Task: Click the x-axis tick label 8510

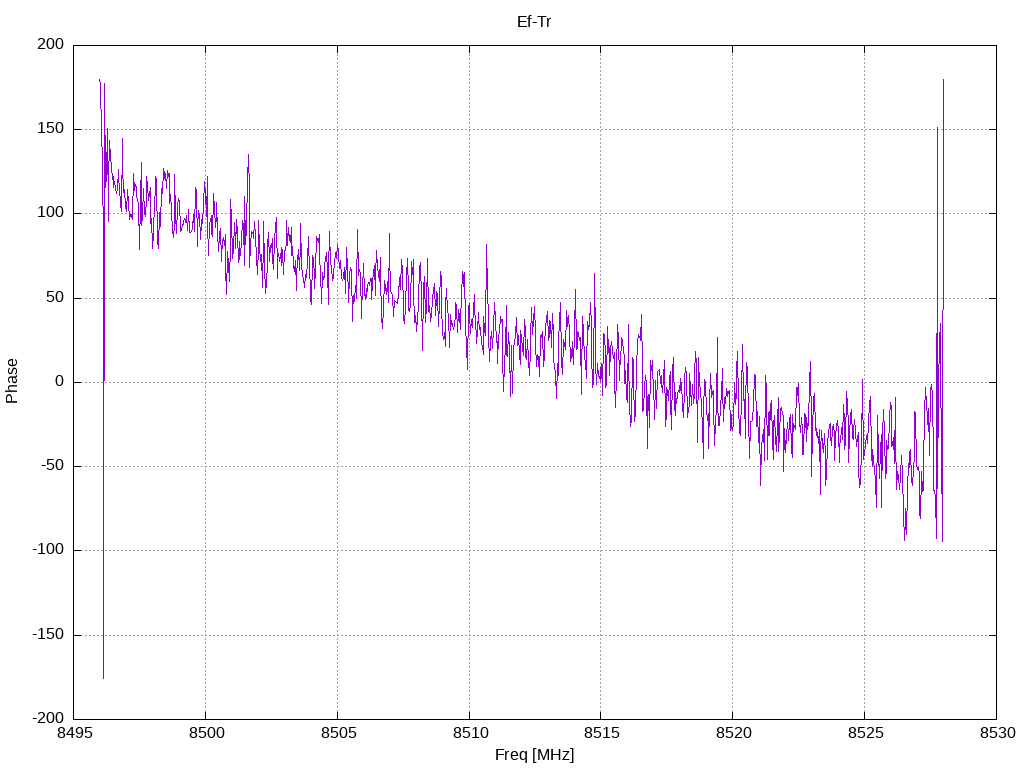Action: [470, 733]
